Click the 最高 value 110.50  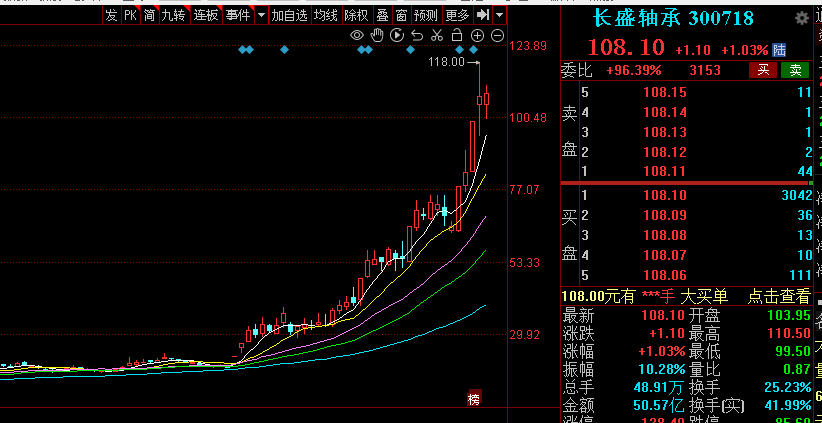788,333
